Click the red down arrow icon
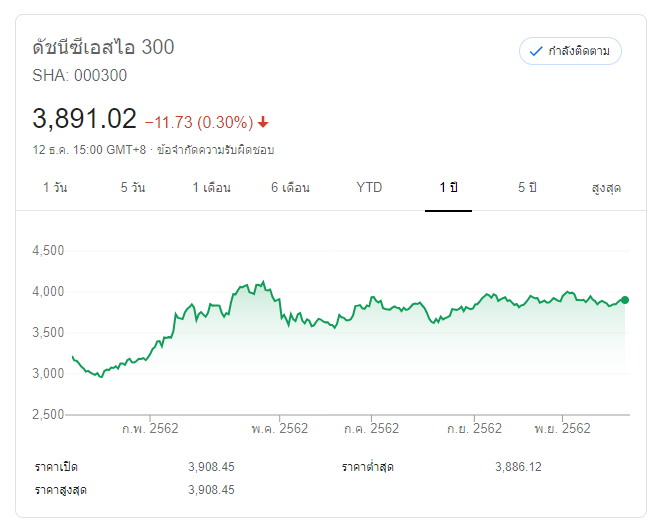 point(263,123)
